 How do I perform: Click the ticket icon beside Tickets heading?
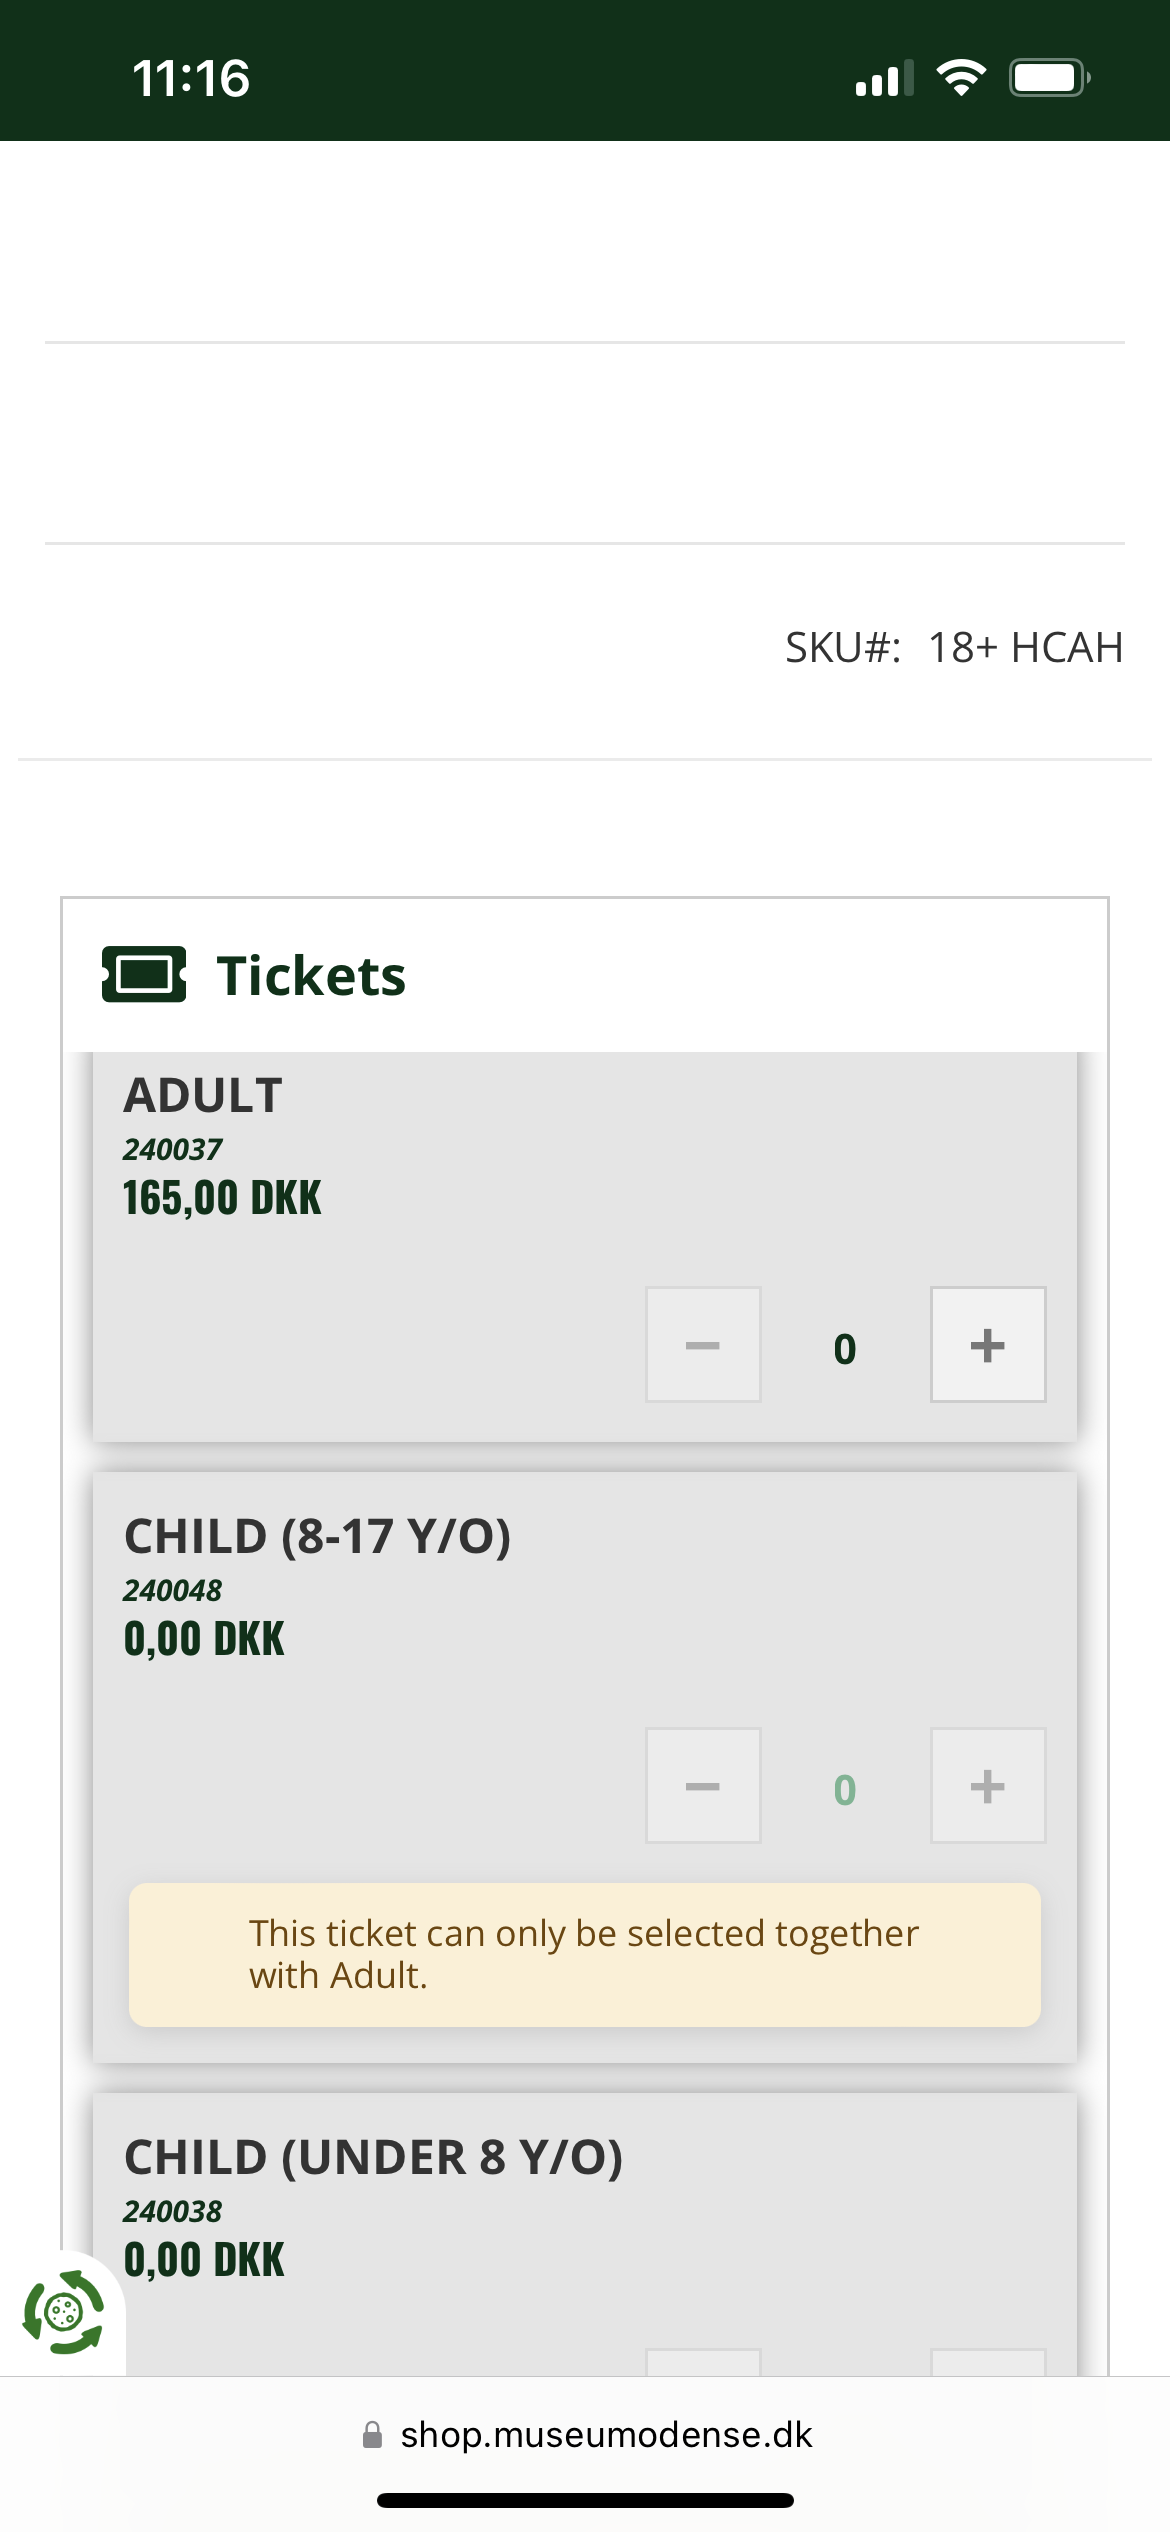tap(144, 974)
